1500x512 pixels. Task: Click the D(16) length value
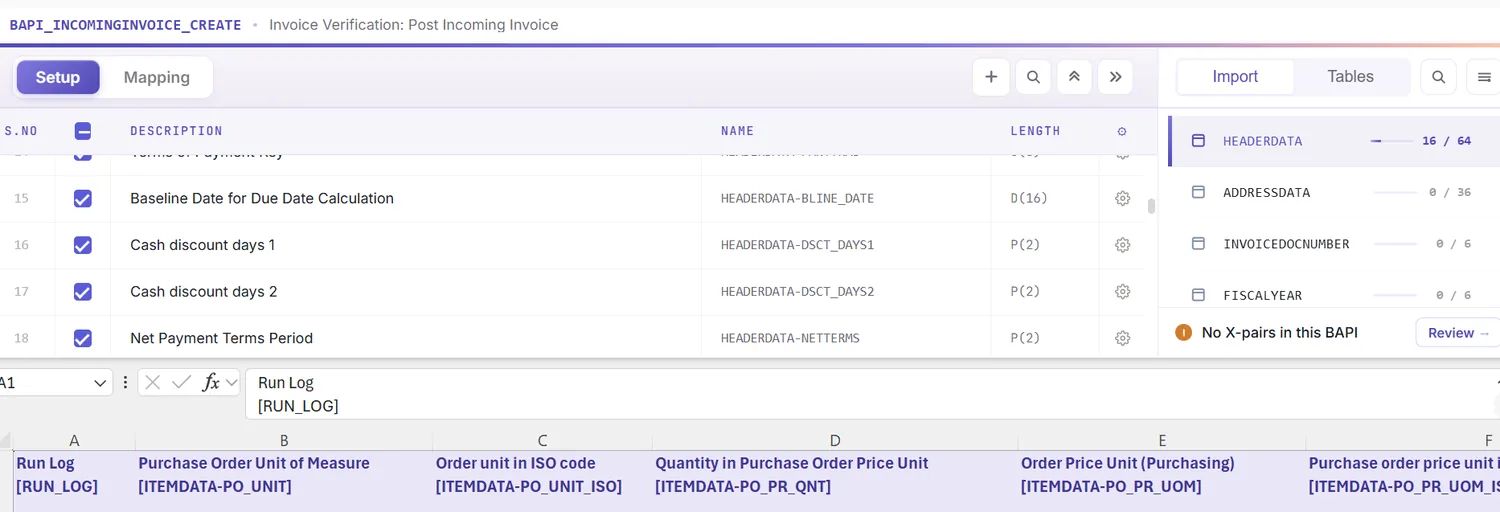1029,199
